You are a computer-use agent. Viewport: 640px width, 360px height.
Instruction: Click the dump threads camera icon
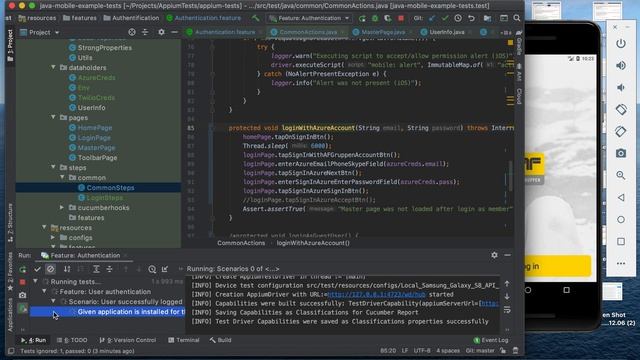[22, 295]
